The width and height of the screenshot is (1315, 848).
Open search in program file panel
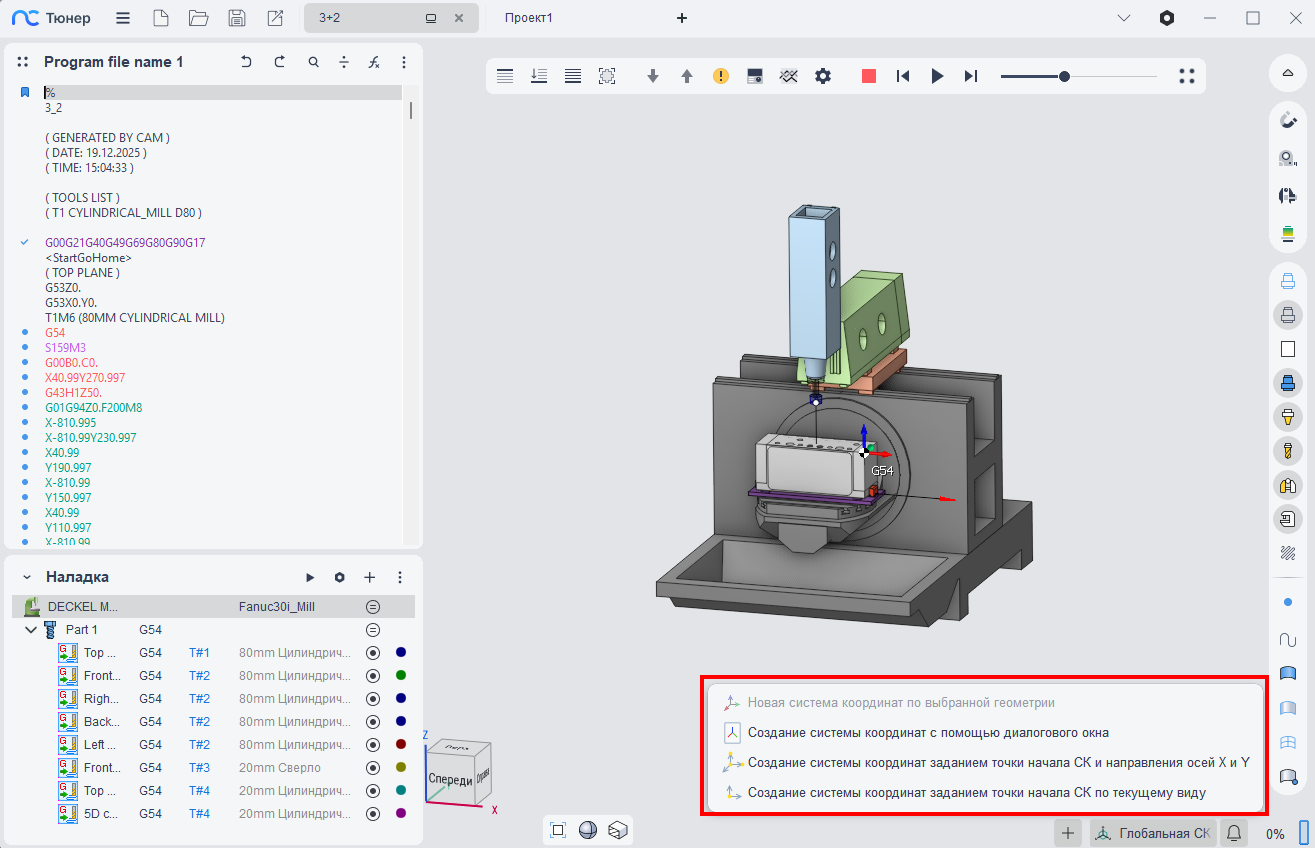[313, 62]
